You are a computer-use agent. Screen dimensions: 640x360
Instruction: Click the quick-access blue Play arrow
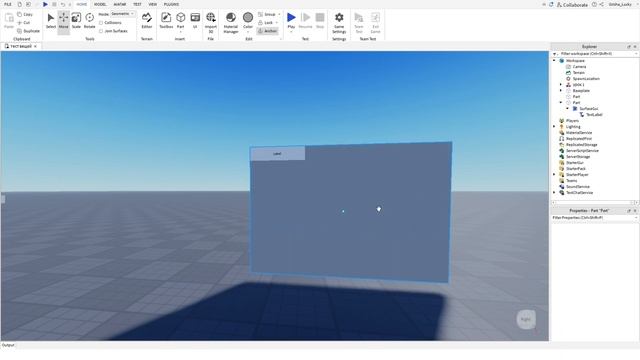coord(45,4)
